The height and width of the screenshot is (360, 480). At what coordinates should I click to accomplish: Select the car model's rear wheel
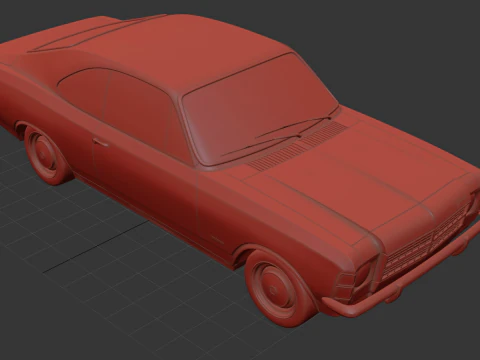(48, 156)
